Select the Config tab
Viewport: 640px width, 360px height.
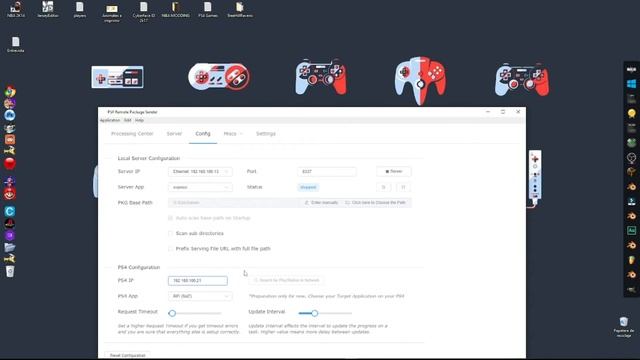coord(203,134)
